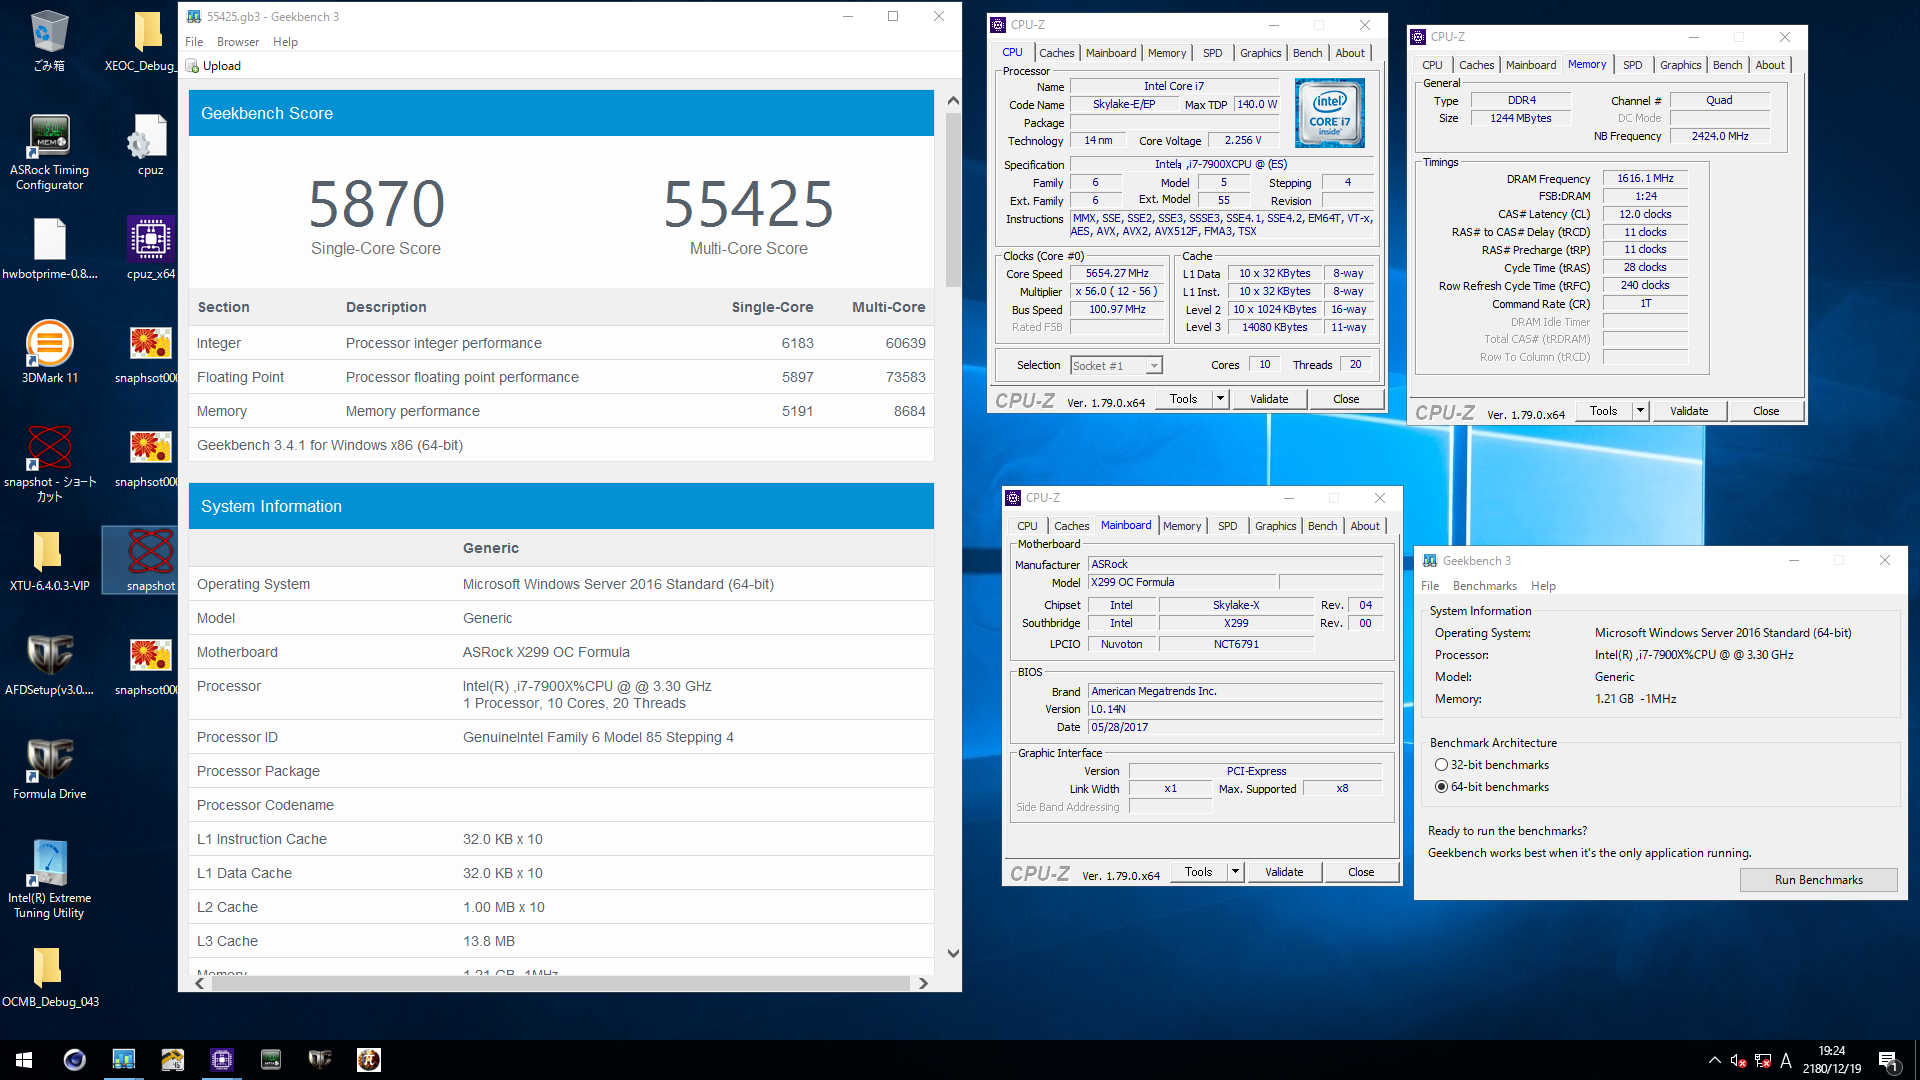Click Run Benchmarks button
Screen dimensions: 1920x1080
1818,880
